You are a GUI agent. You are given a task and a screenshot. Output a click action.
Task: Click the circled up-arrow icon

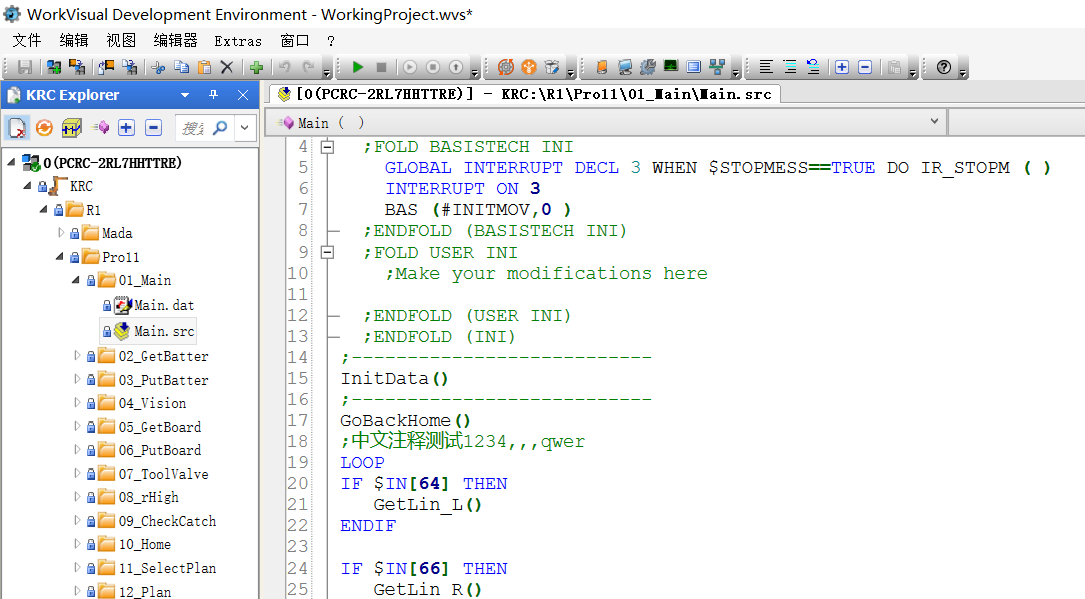[455, 67]
